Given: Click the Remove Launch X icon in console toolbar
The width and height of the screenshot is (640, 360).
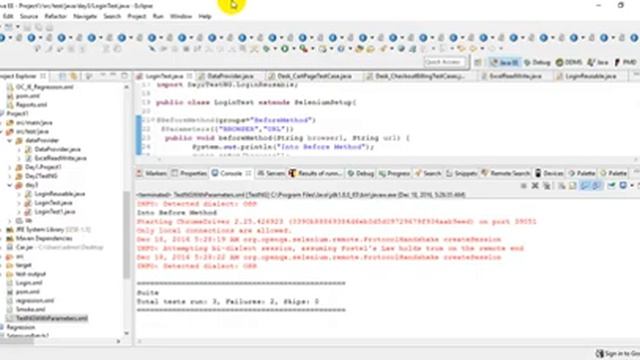Looking at the screenshot, I should pyautogui.click(x=535, y=186).
